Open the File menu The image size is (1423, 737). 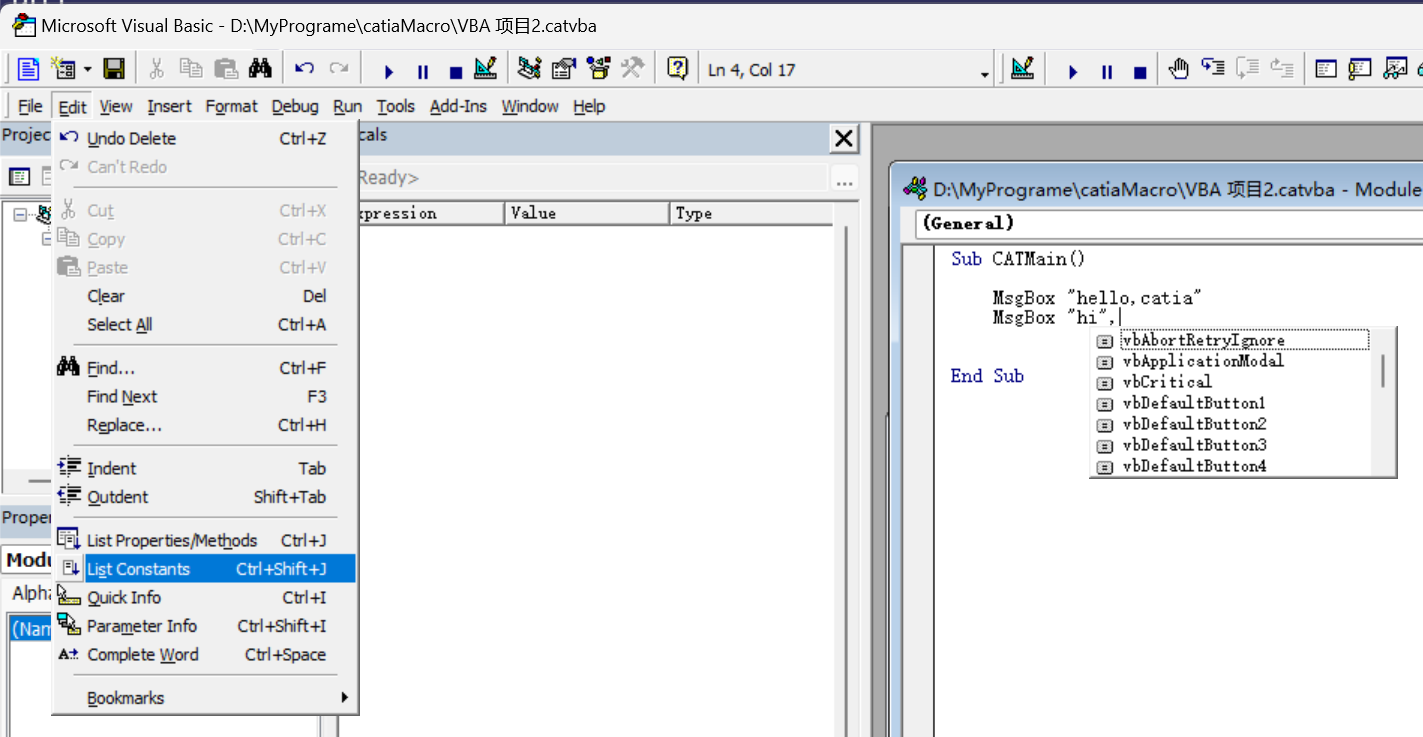[x=30, y=106]
